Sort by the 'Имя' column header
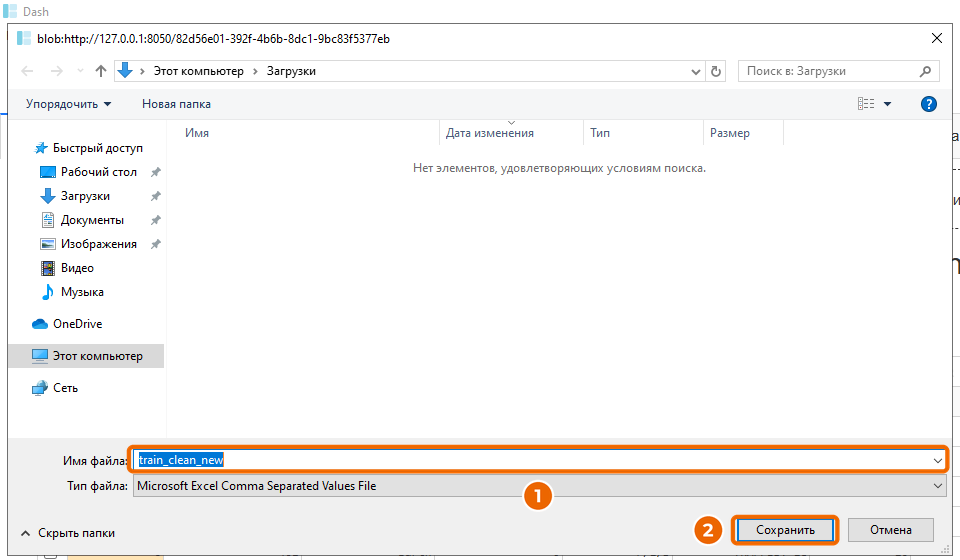This screenshot has width=960, height=560. click(197, 133)
